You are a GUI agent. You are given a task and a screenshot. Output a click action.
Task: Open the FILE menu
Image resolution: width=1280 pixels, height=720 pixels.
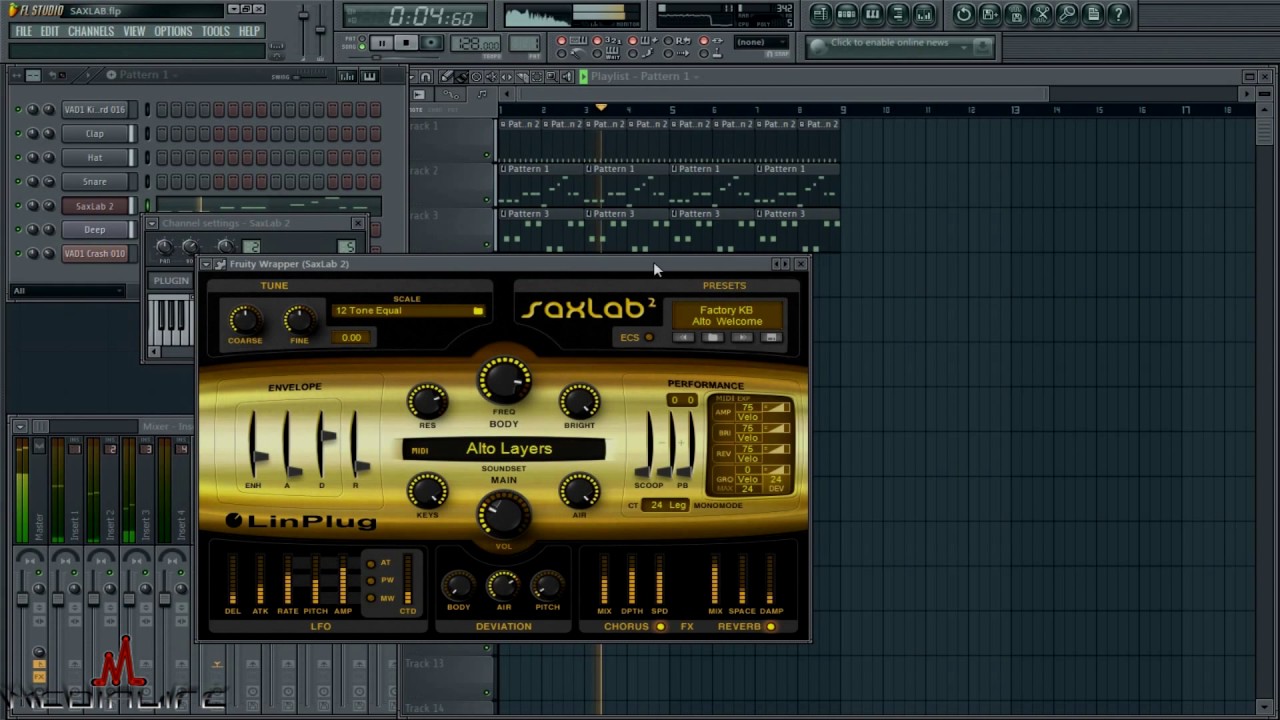click(23, 31)
